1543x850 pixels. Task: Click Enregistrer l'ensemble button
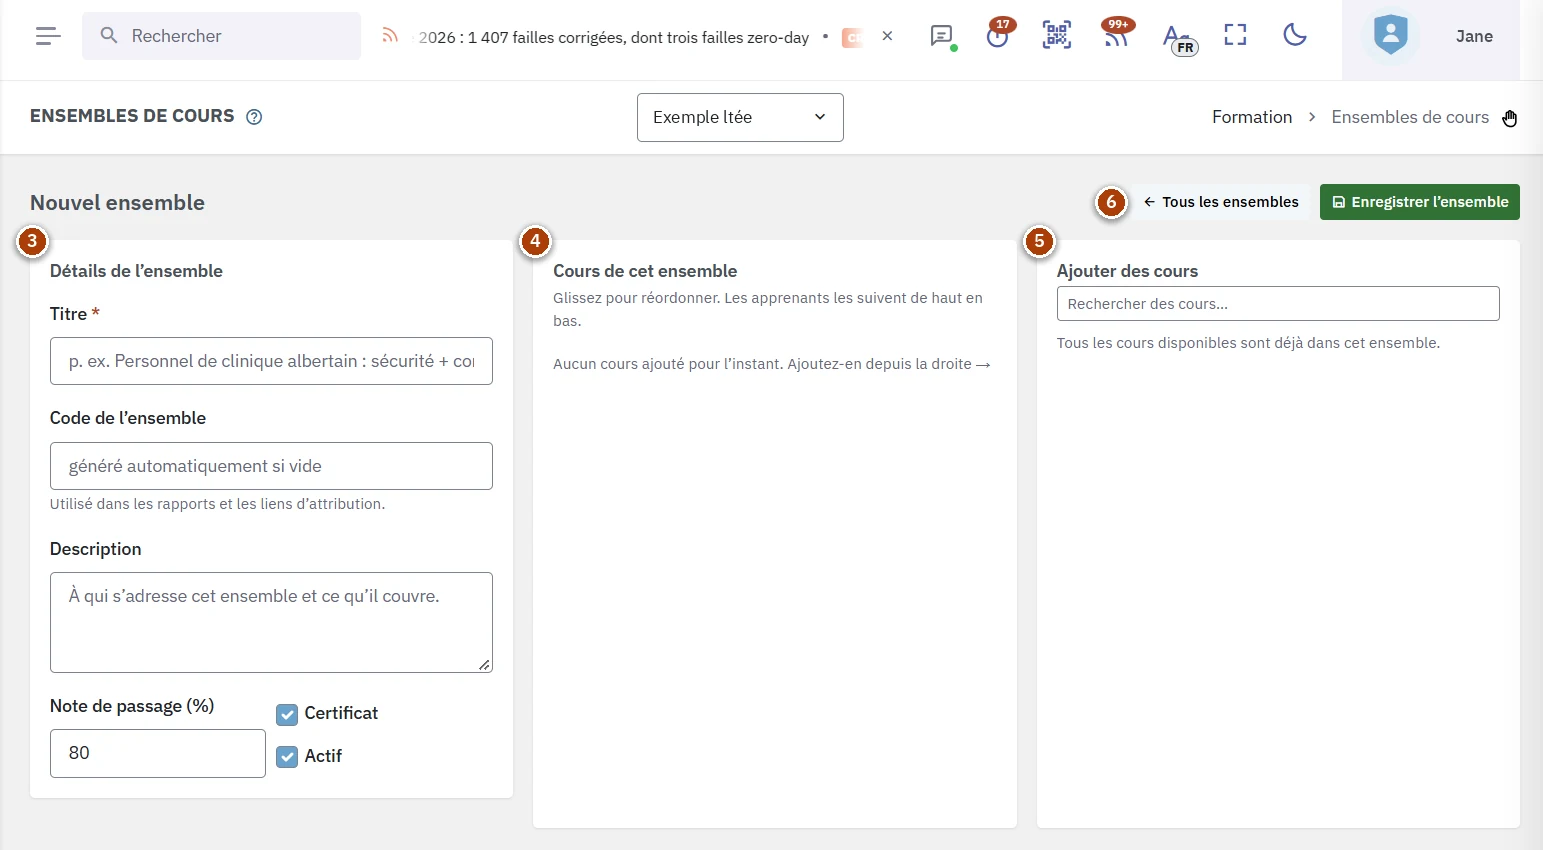[1420, 202]
